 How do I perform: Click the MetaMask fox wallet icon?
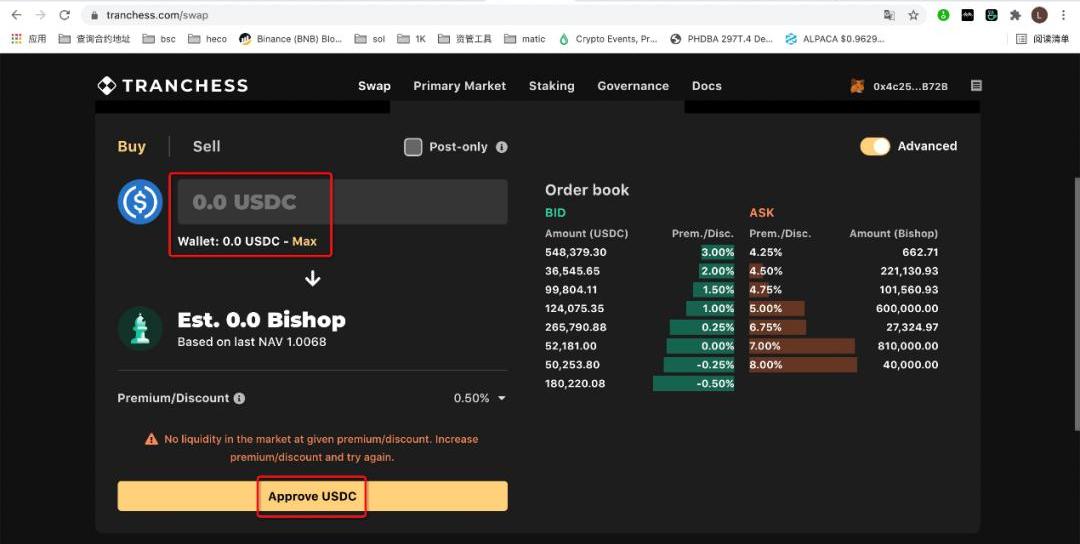[857, 86]
